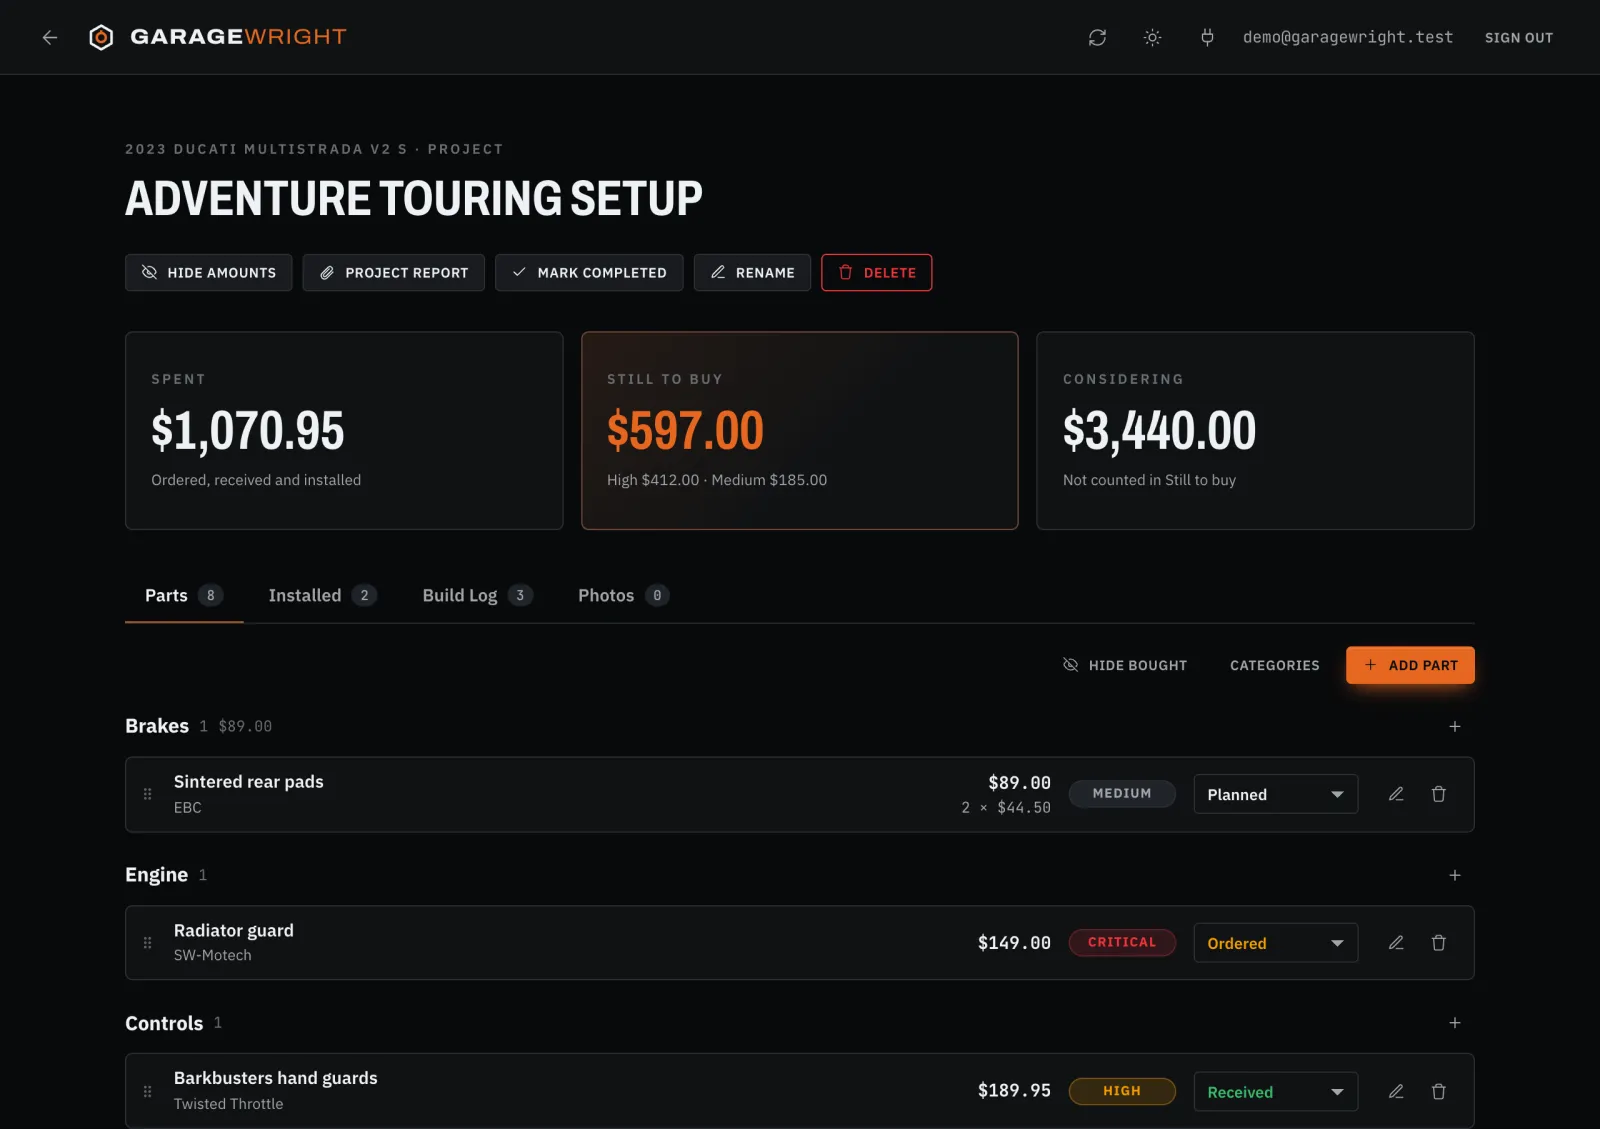Open the GarageWright logo home link
The height and width of the screenshot is (1129, 1600).
tap(218, 37)
